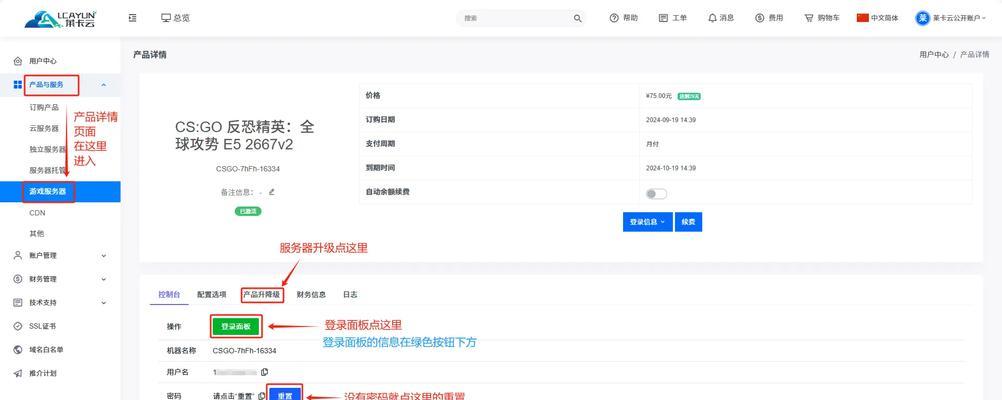Click the machine name CSGO-7hFh-16334 value

245,351
